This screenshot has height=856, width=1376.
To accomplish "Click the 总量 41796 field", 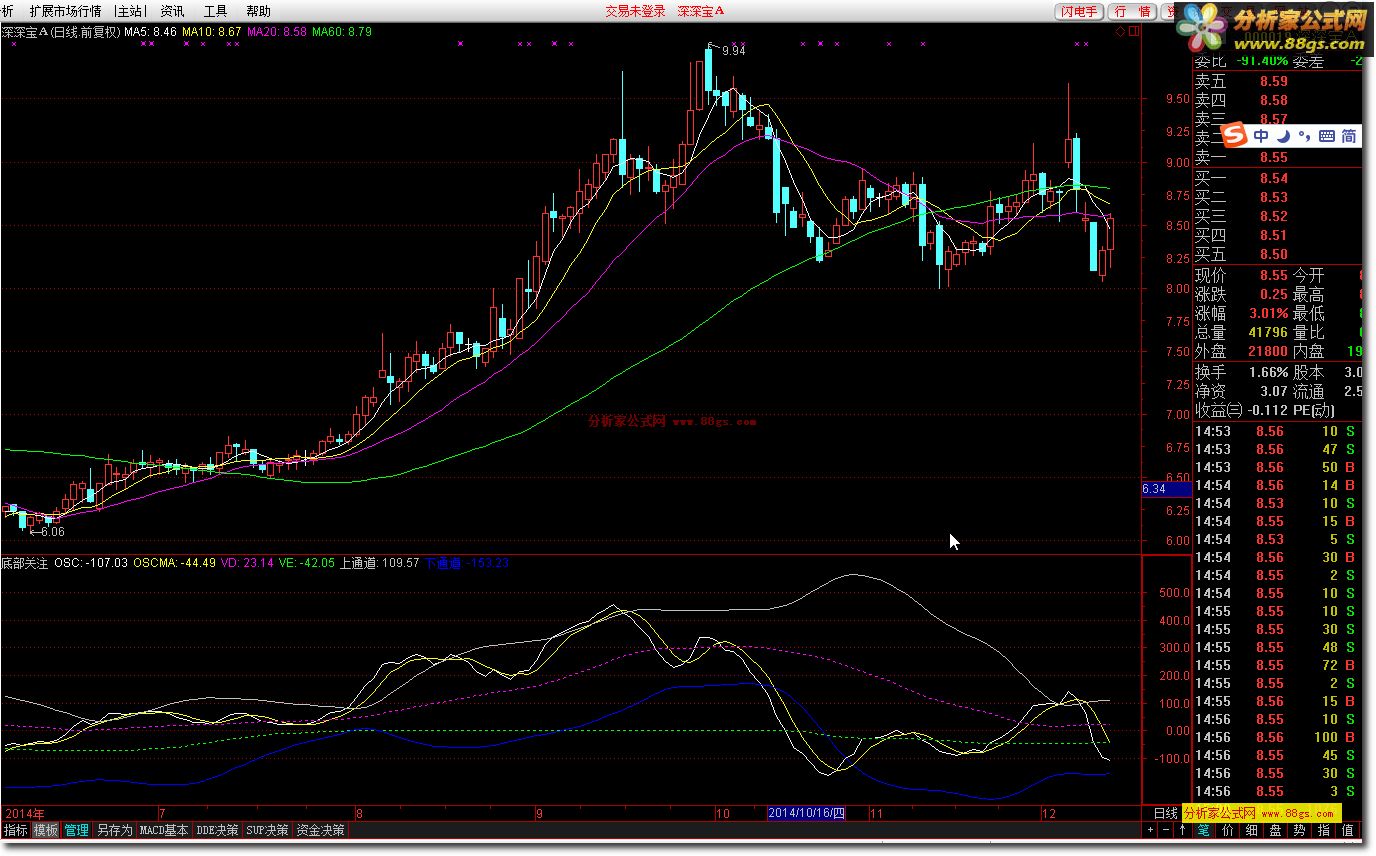I will coord(1242,332).
